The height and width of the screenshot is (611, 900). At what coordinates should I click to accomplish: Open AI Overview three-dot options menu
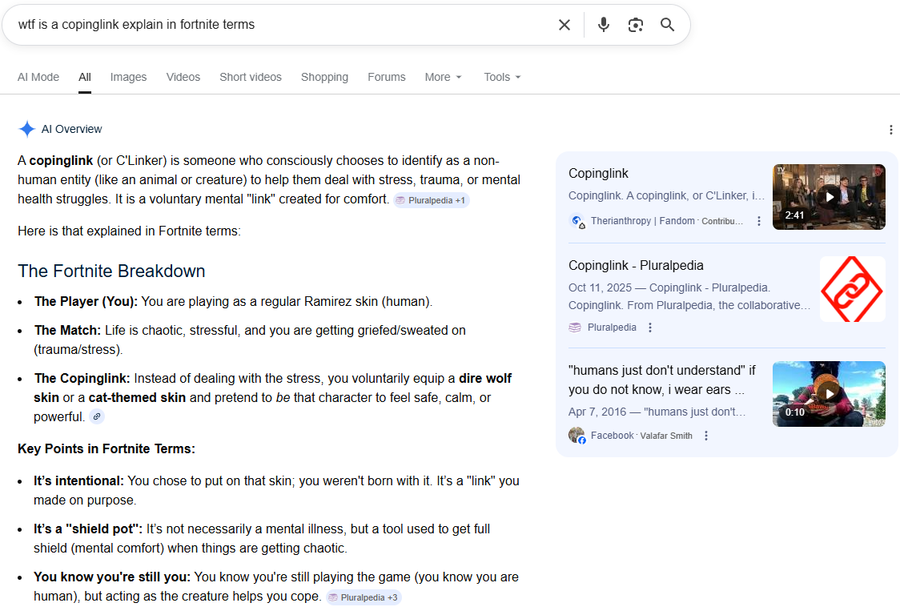tap(890, 130)
